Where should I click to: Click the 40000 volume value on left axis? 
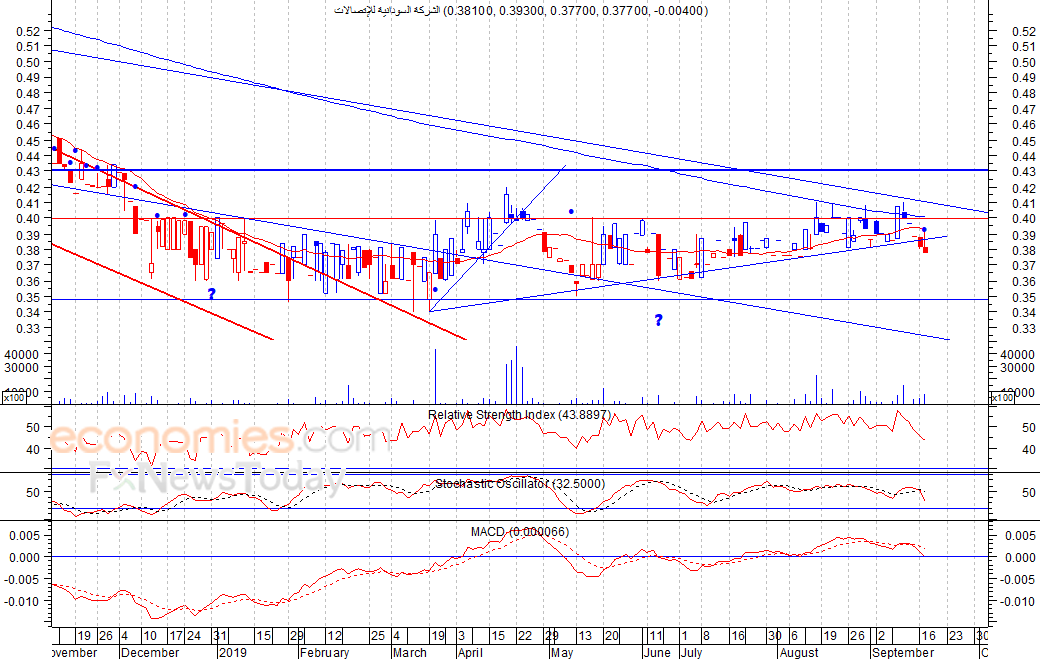coord(22,355)
